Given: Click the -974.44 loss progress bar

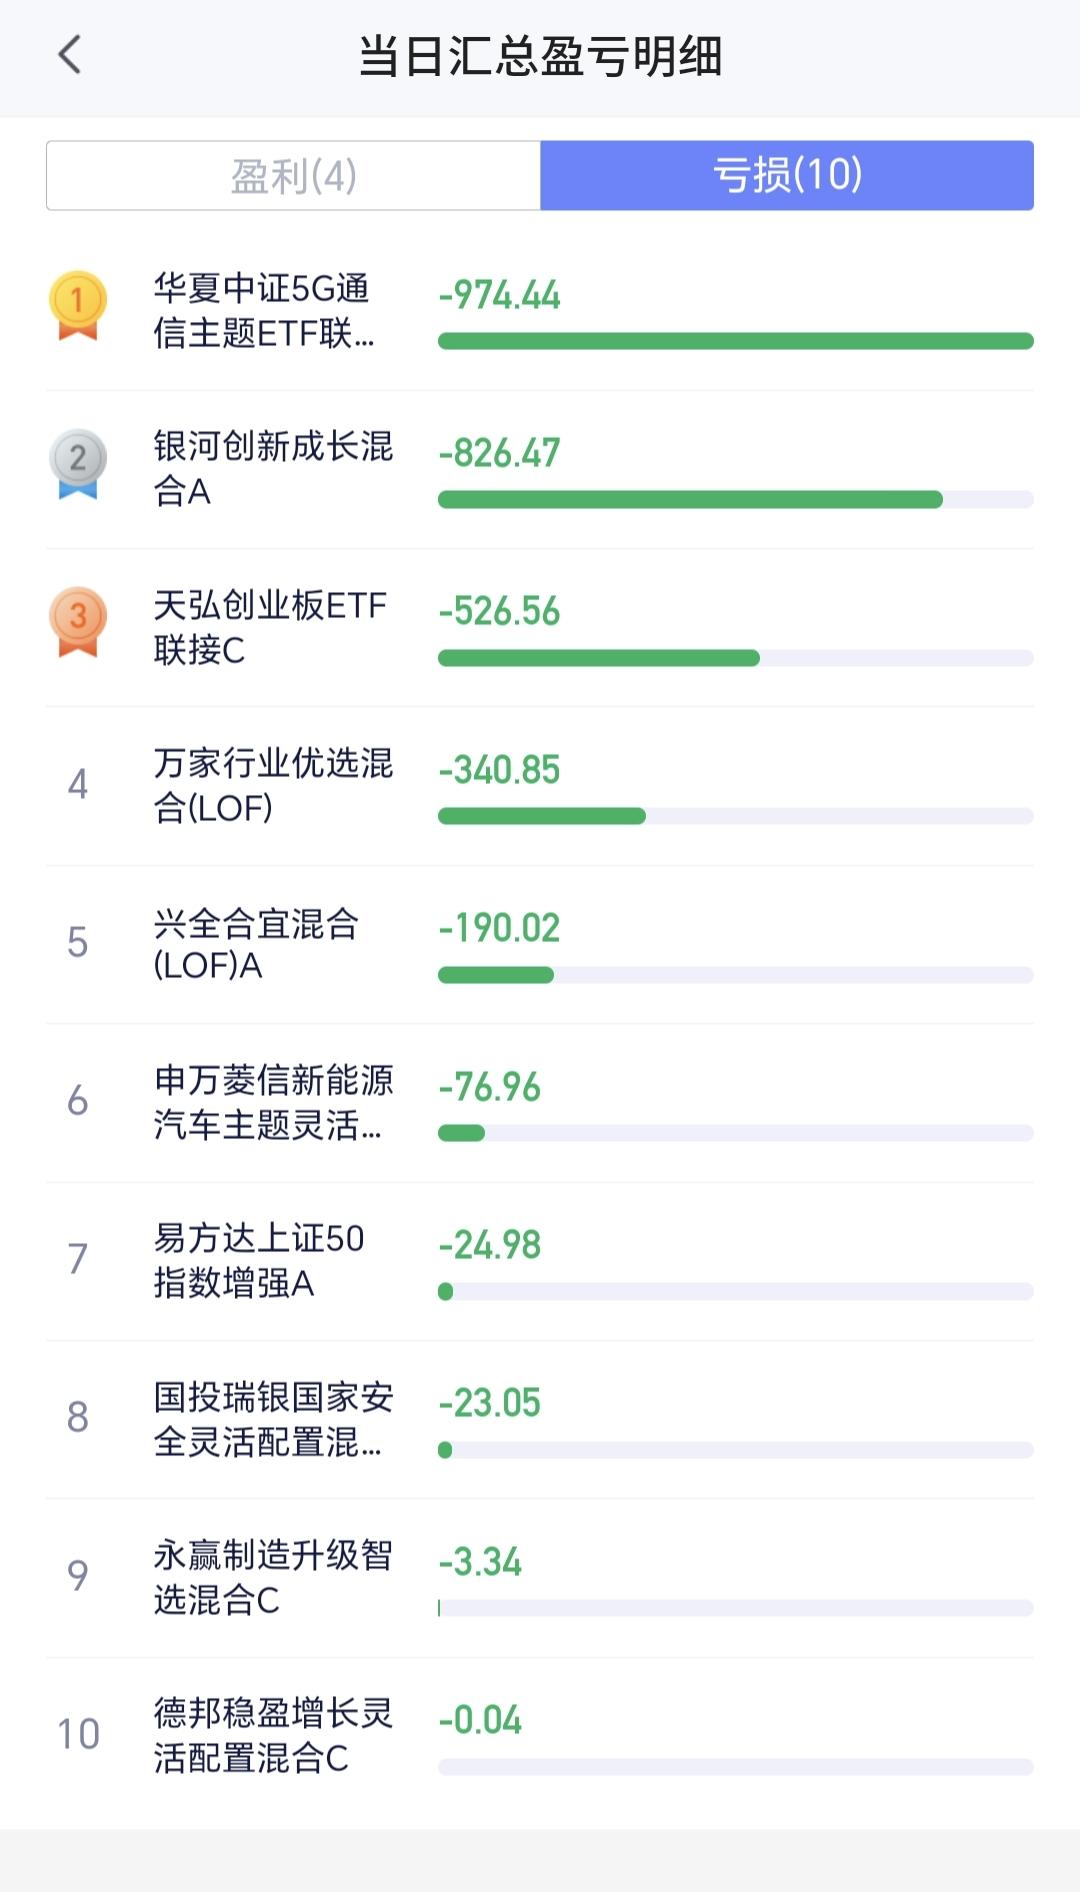Looking at the screenshot, I should [736, 341].
